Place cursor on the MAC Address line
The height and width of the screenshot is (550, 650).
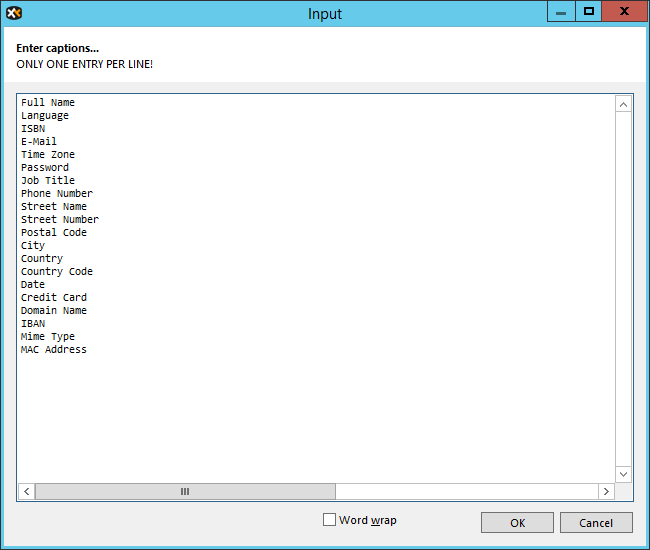click(54, 349)
